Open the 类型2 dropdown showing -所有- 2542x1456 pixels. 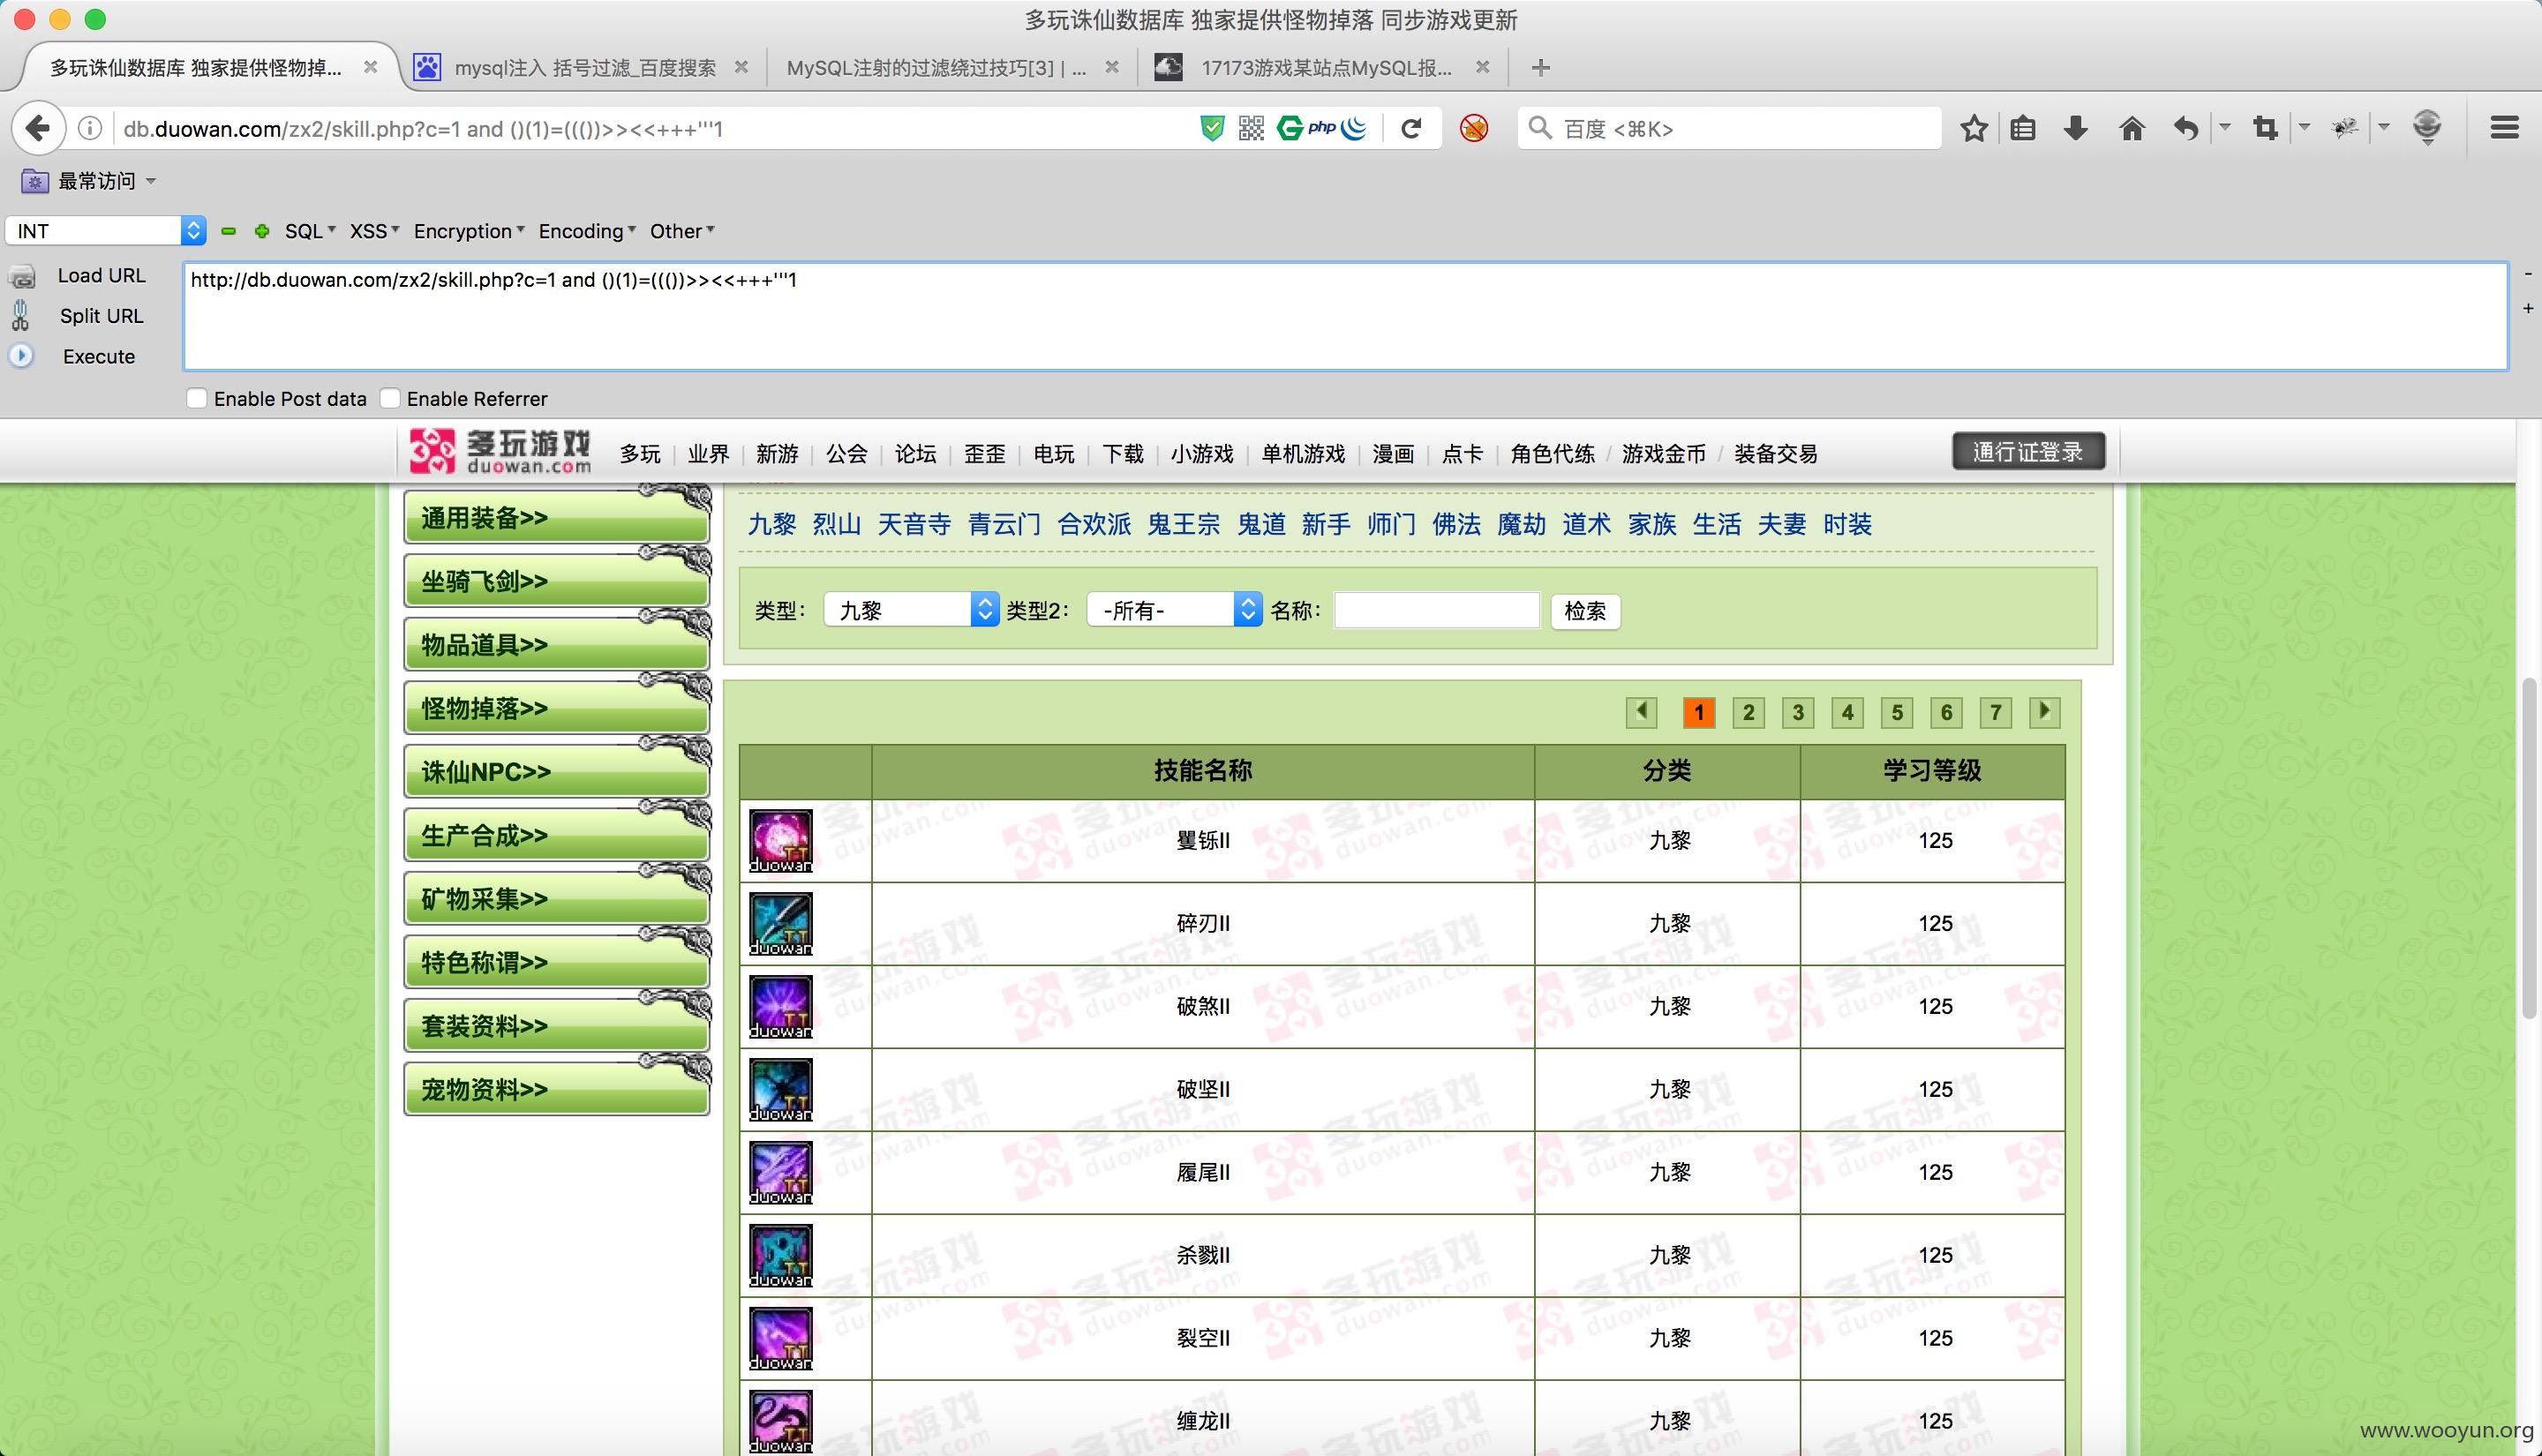click(x=1174, y=610)
